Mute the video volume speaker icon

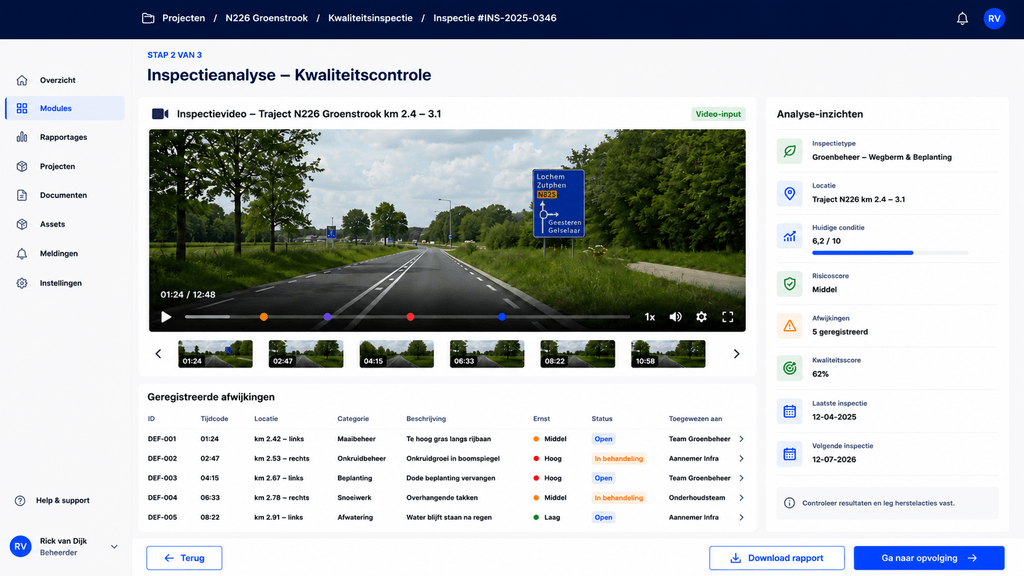[x=675, y=317]
